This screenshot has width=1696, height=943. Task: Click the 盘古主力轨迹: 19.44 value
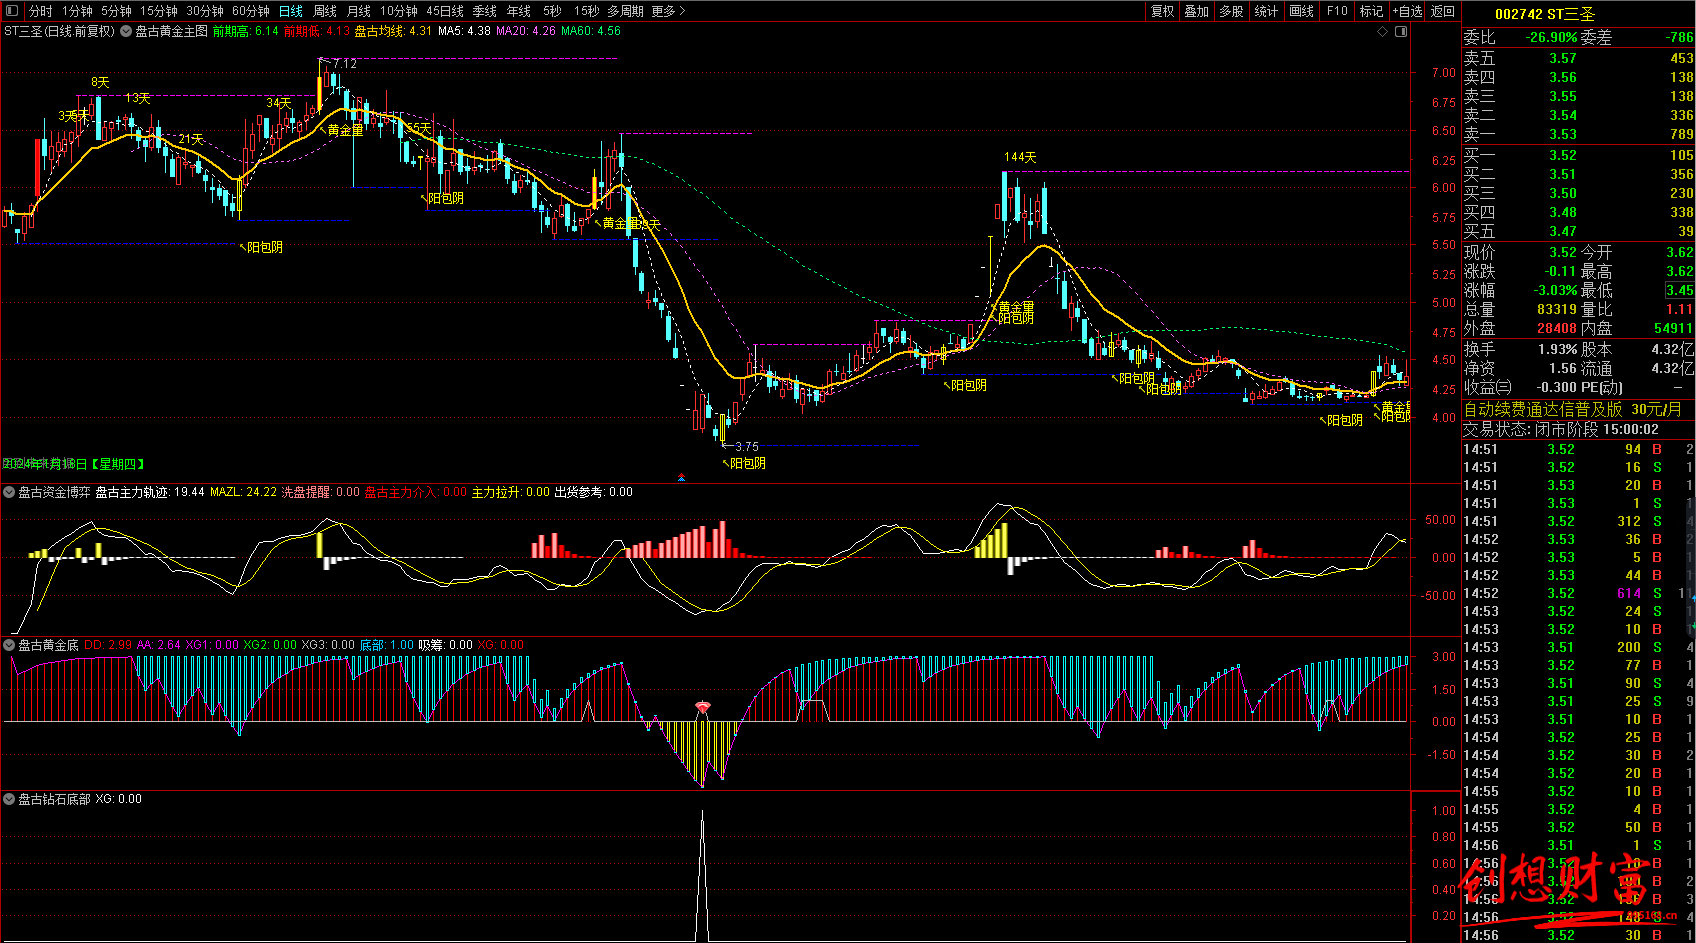149,492
